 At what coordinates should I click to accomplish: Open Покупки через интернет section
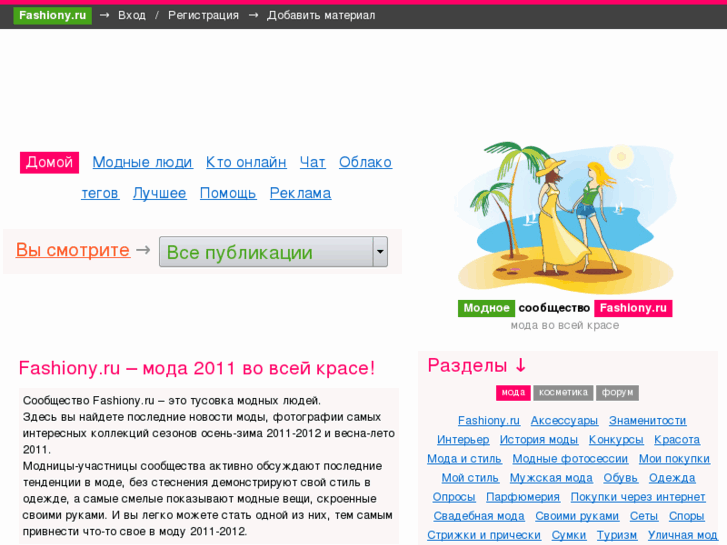[x=638, y=496]
